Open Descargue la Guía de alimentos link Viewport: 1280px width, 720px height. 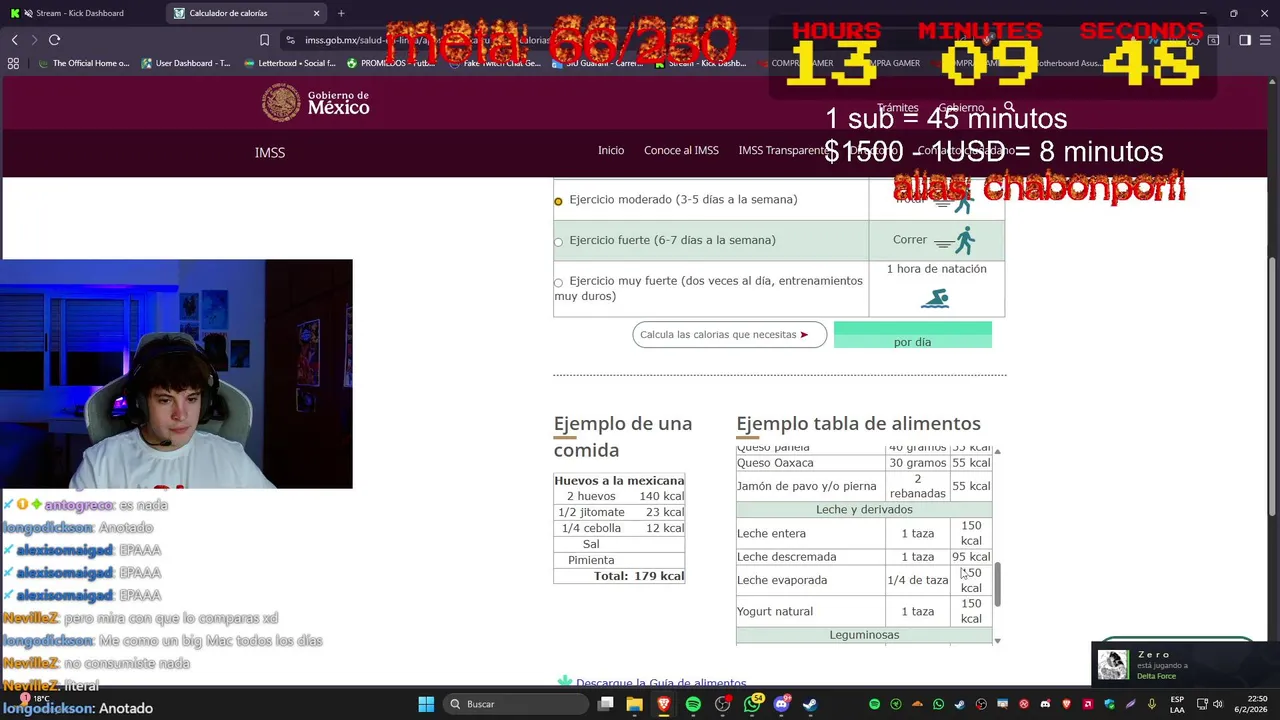pos(661,683)
